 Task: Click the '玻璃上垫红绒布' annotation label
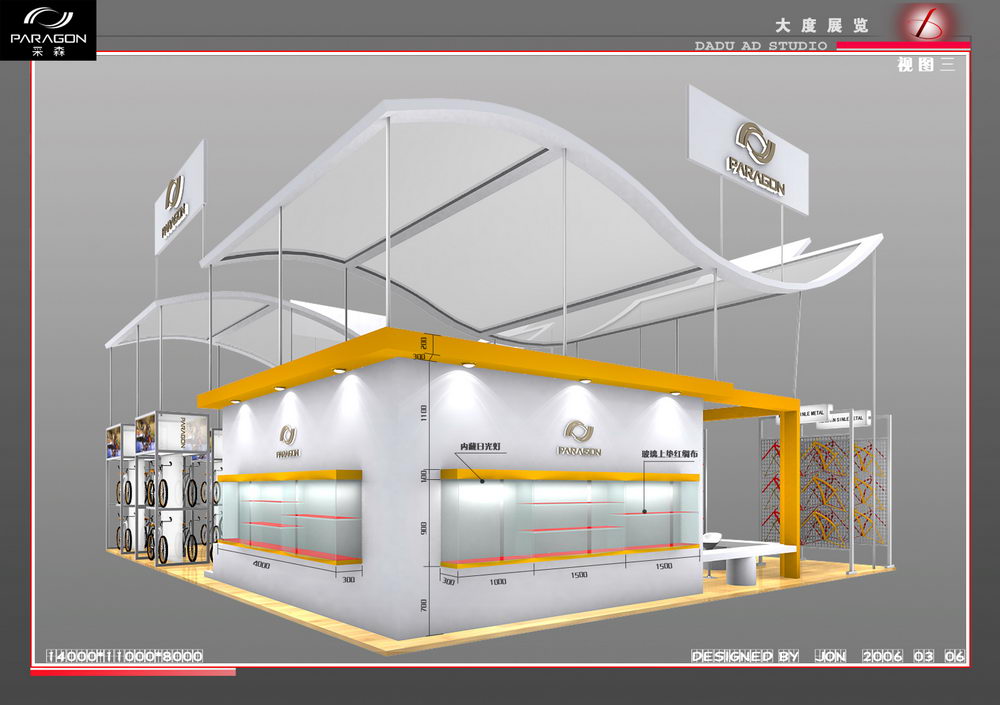tap(669, 454)
